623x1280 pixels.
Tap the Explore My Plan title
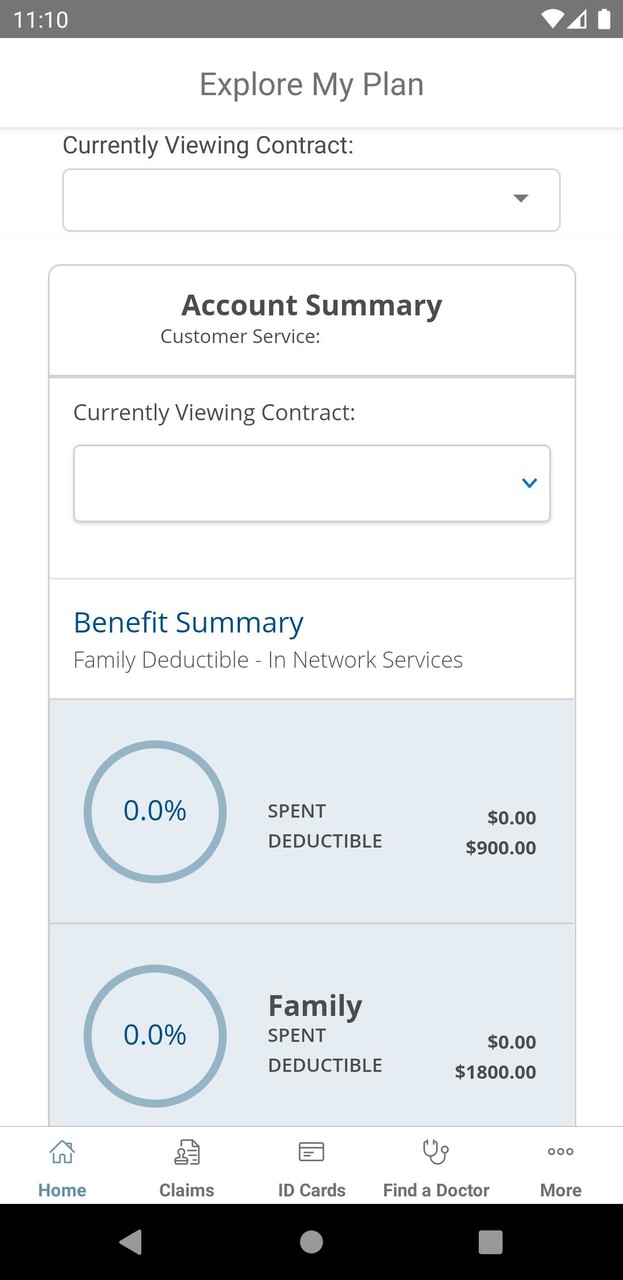(x=311, y=84)
